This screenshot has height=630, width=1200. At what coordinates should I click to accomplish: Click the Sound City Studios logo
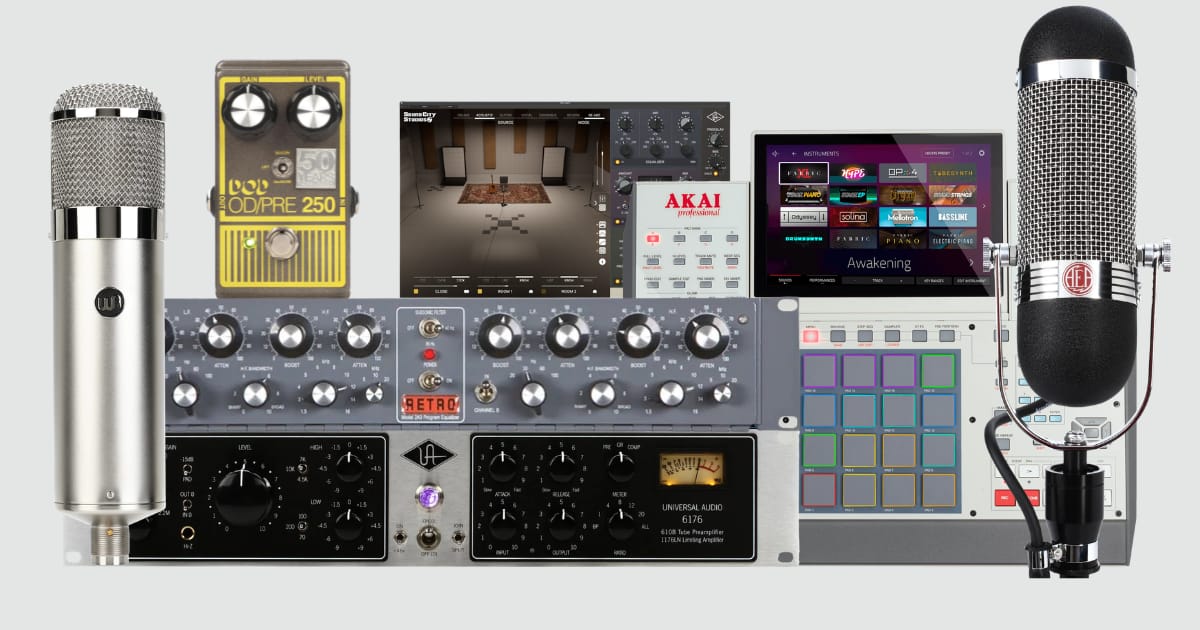[420, 117]
